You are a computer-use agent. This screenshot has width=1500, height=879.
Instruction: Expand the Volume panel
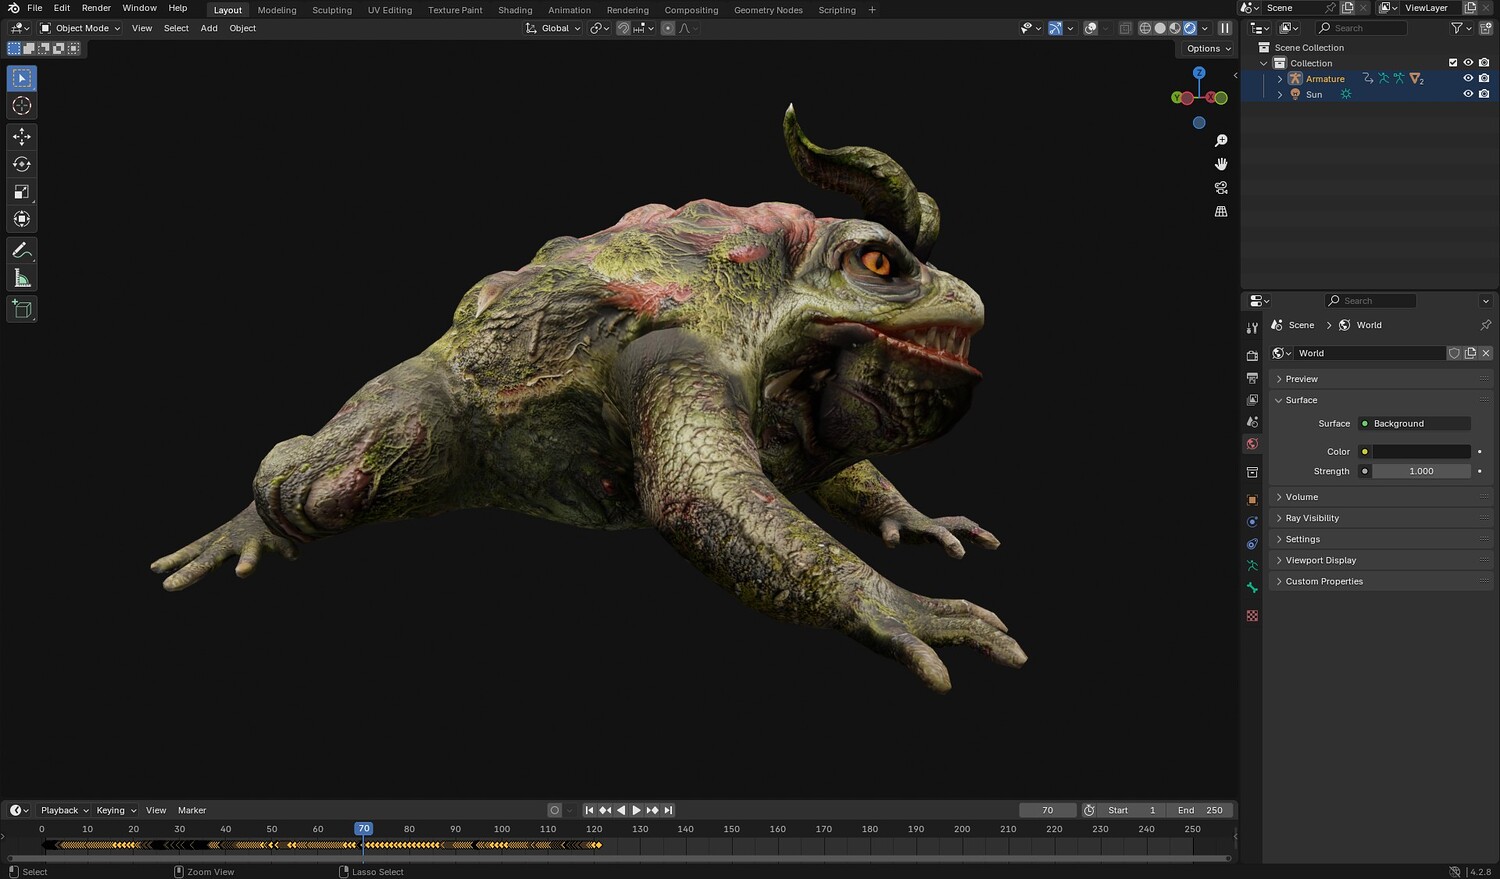[1301, 497]
